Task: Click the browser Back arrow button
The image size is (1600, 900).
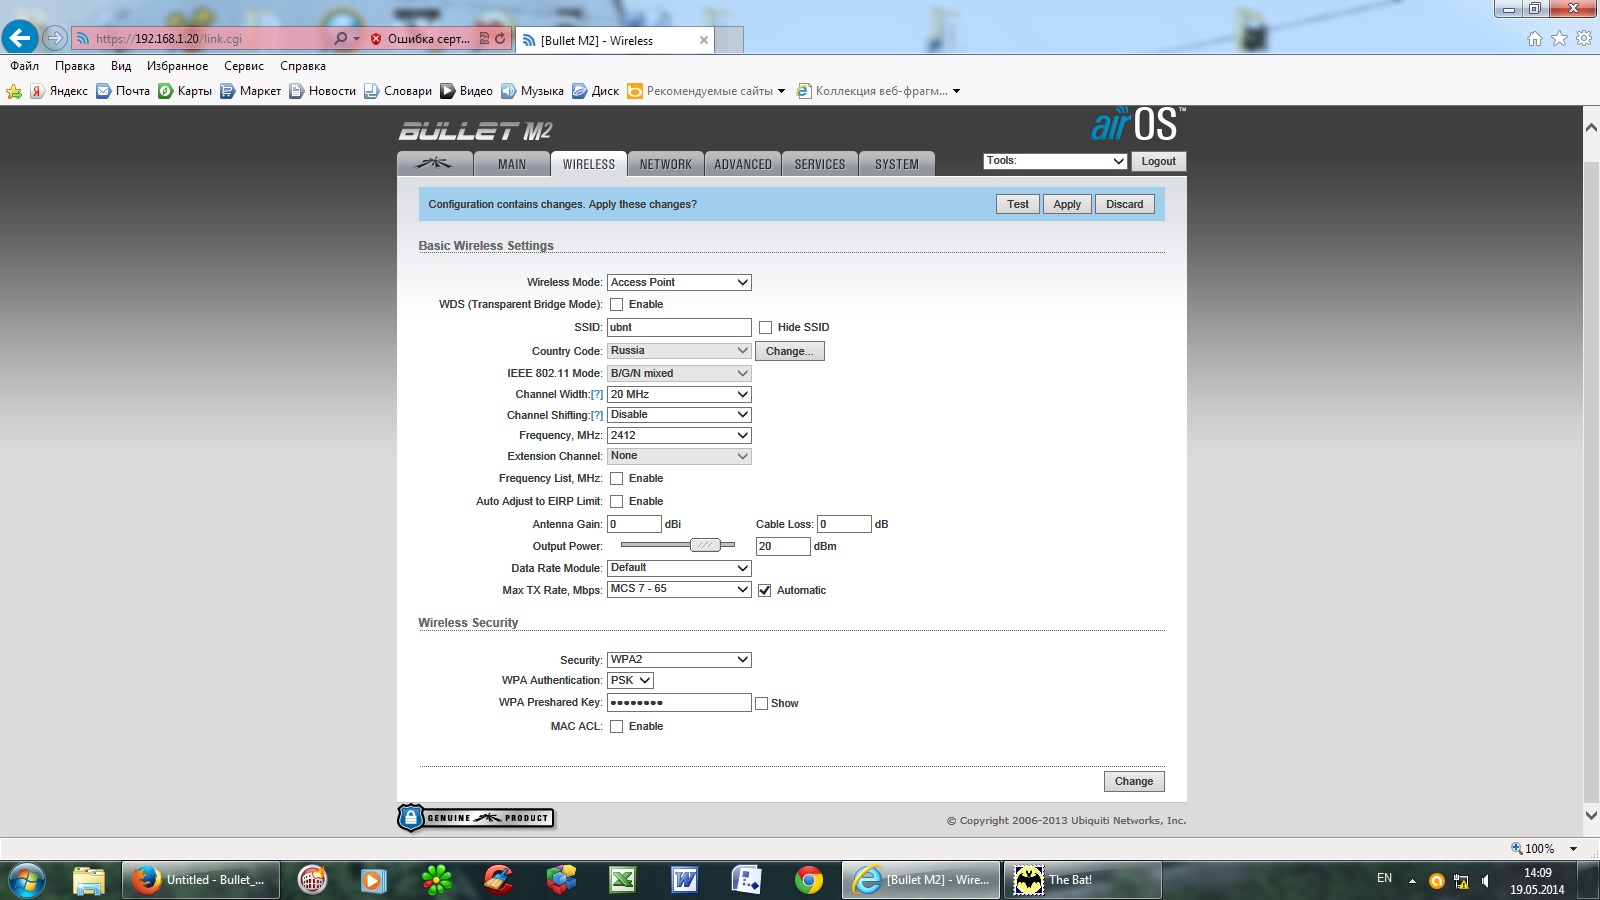Action: (20, 38)
